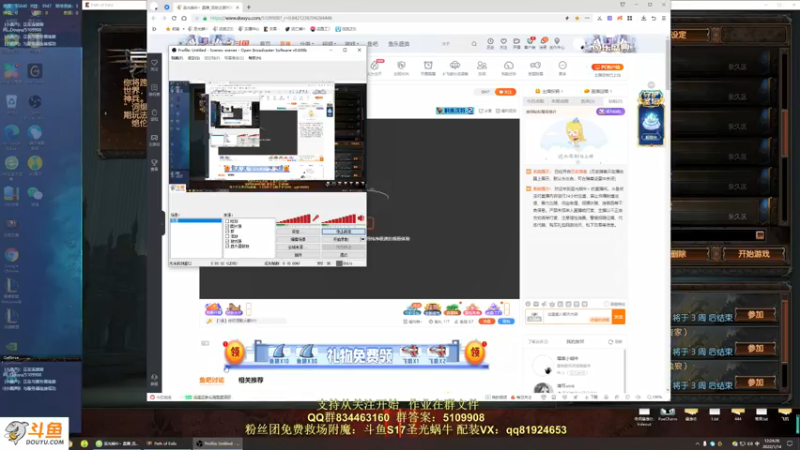Click microphone icon beside OBS volume meter

click(x=316, y=218)
